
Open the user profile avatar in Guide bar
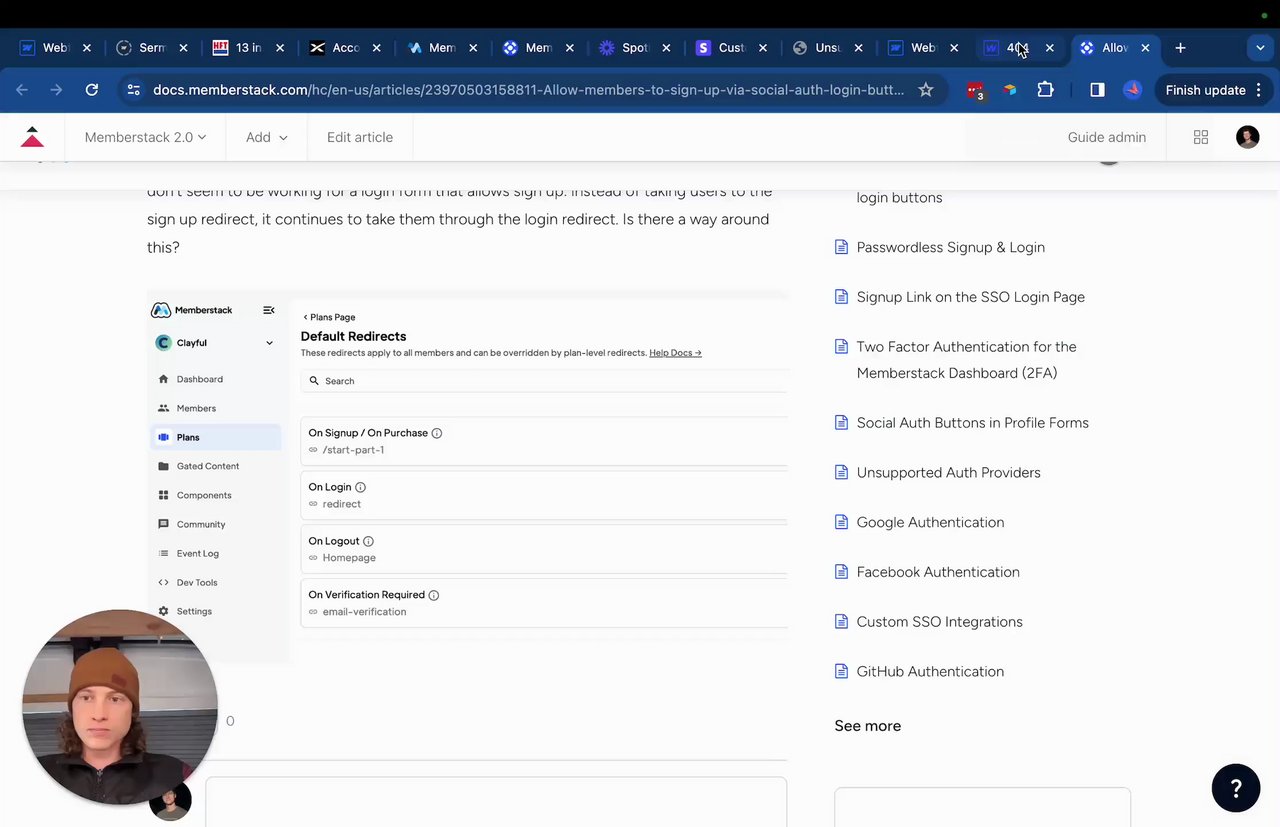(1247, 137)
